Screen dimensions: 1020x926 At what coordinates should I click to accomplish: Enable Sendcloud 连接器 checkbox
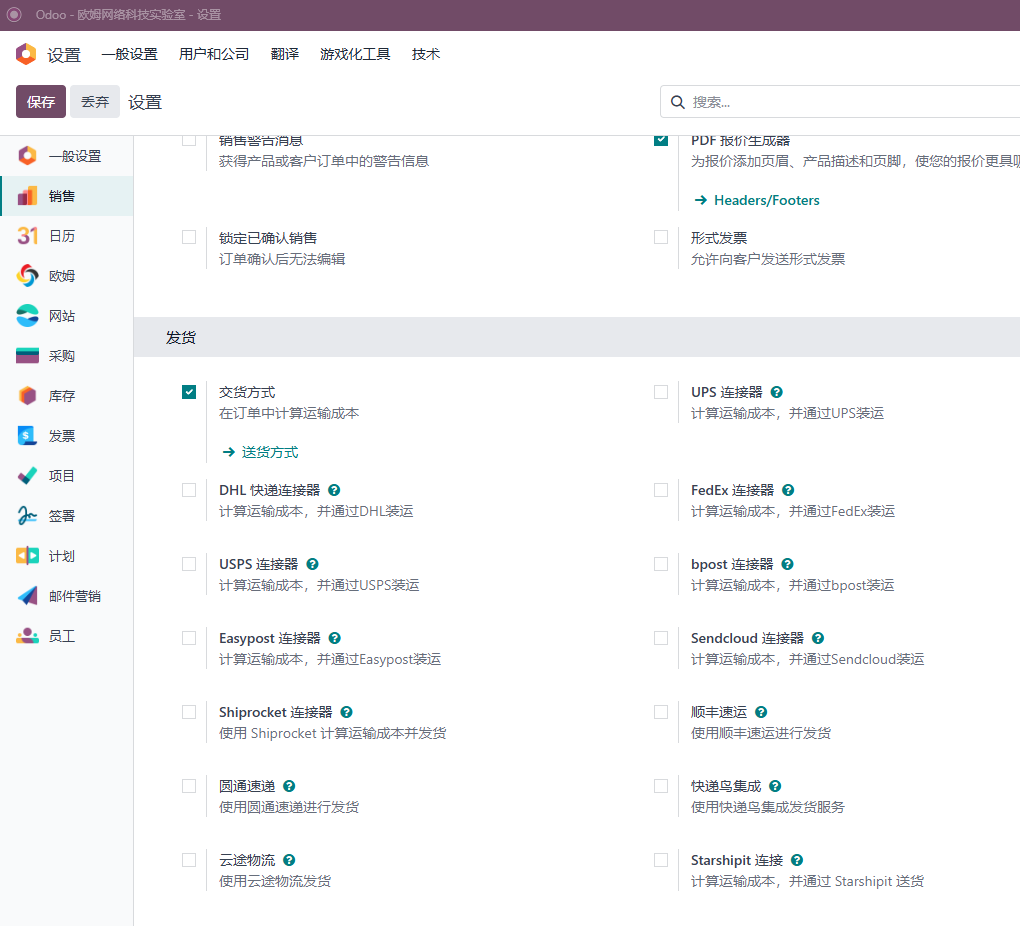tap(661, 638)
